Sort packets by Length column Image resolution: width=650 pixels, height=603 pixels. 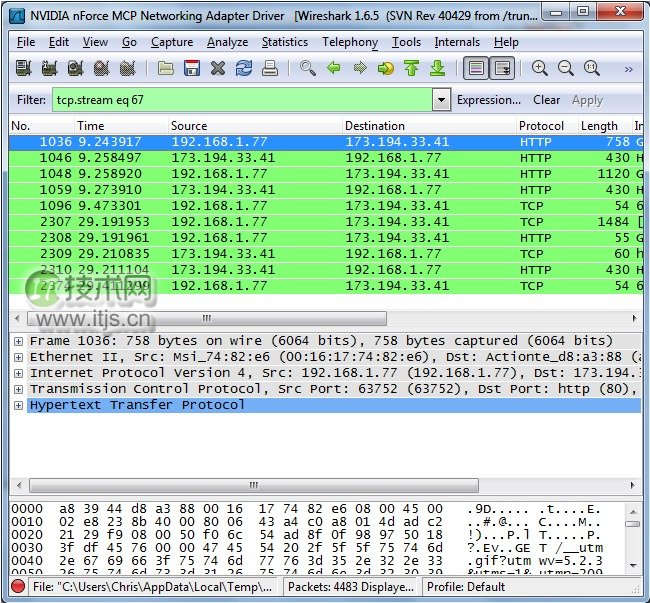point(605,126)
